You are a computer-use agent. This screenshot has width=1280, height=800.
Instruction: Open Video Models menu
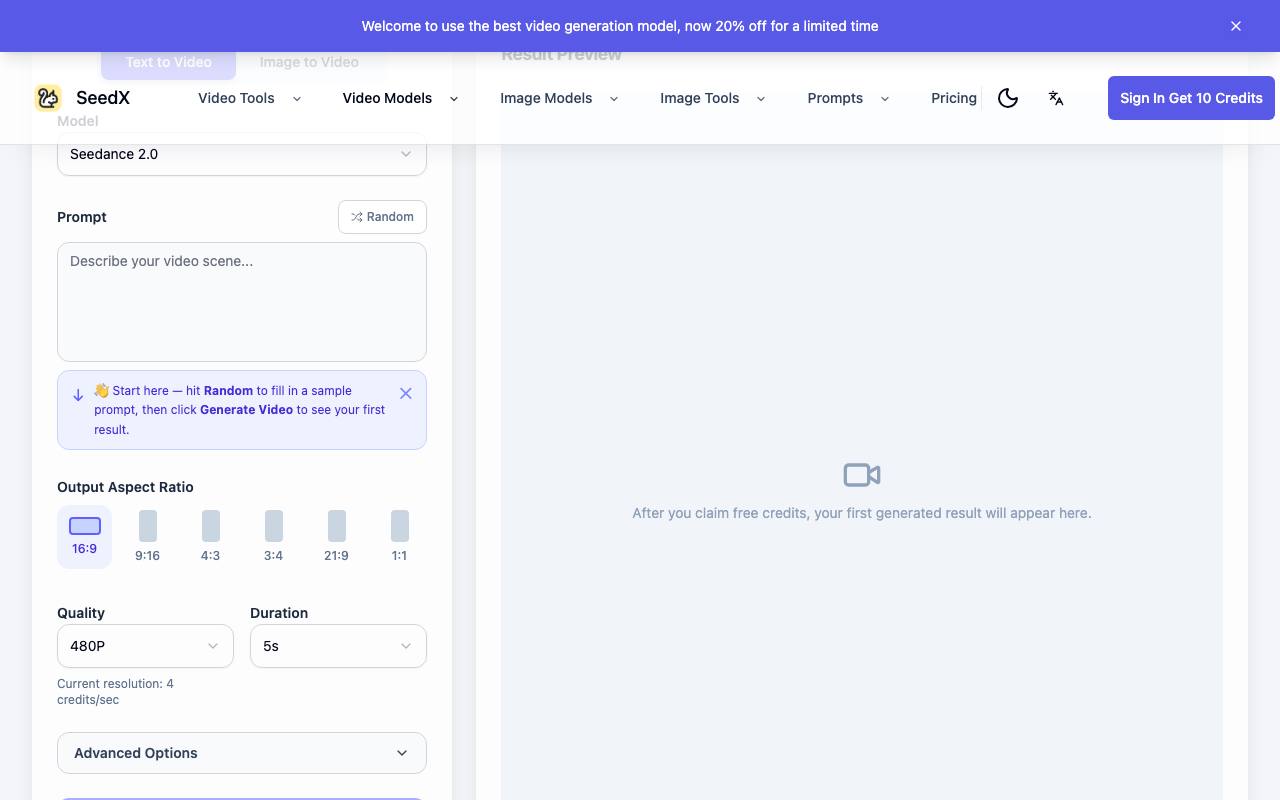tap(400, 98)
